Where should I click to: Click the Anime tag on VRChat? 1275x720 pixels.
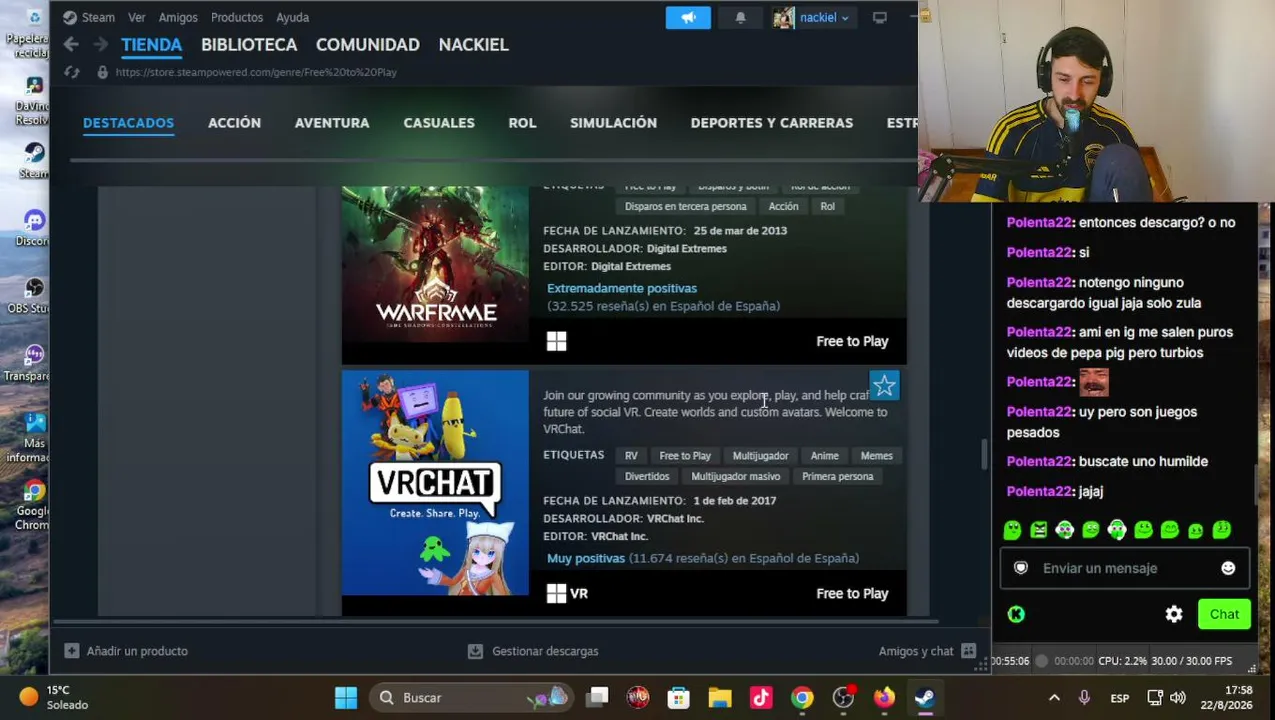[824, 456]
